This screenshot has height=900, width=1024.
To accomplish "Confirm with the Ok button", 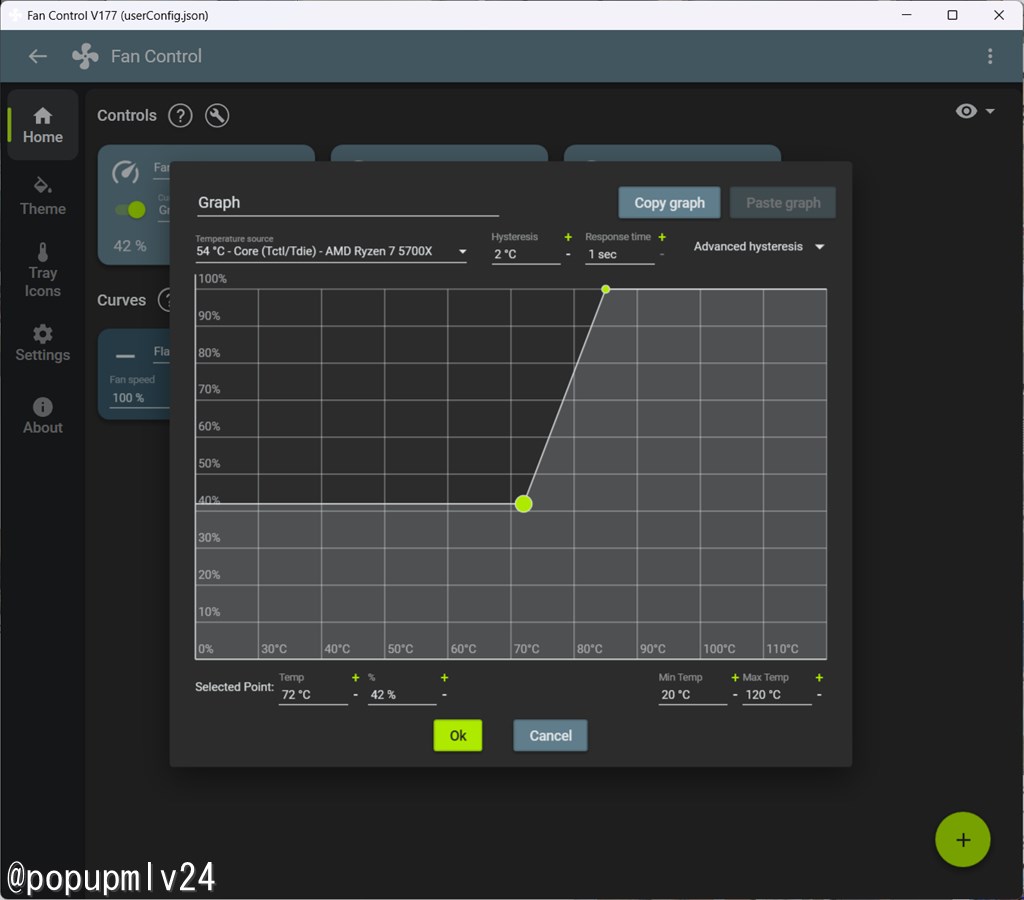I will [x=458, y=735].
